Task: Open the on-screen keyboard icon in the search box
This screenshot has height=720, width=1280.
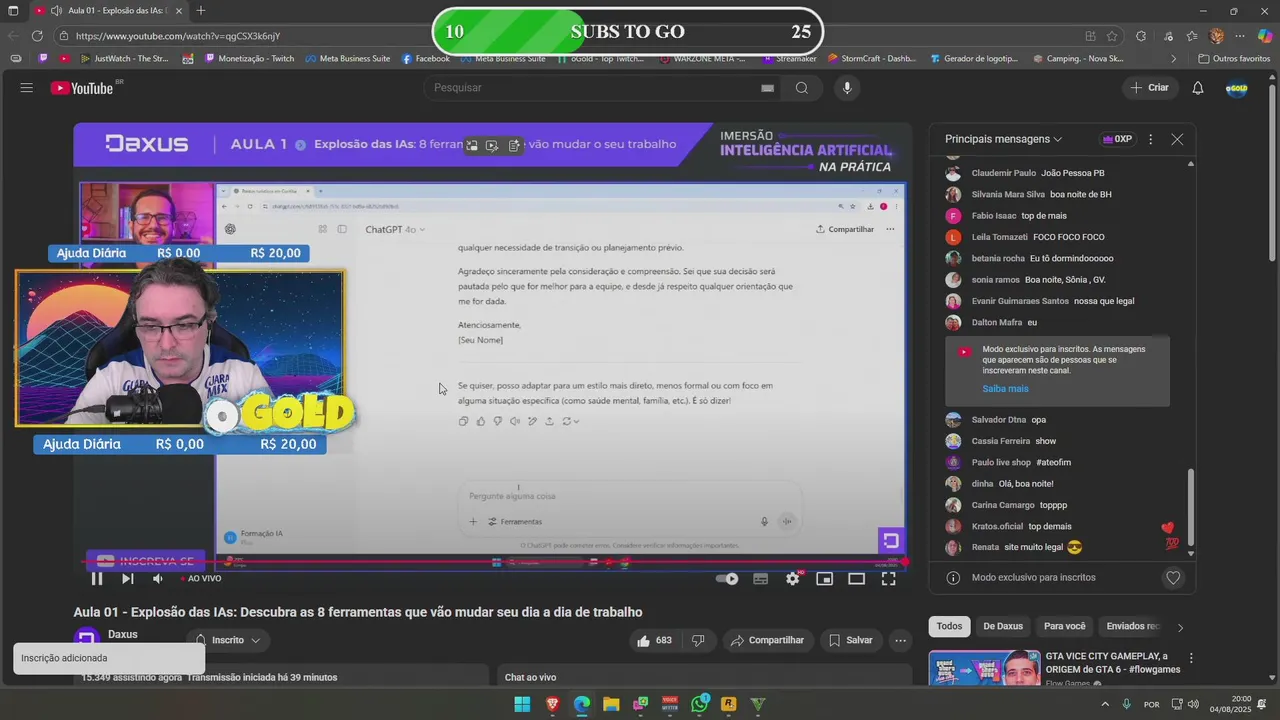Action: 767,88
